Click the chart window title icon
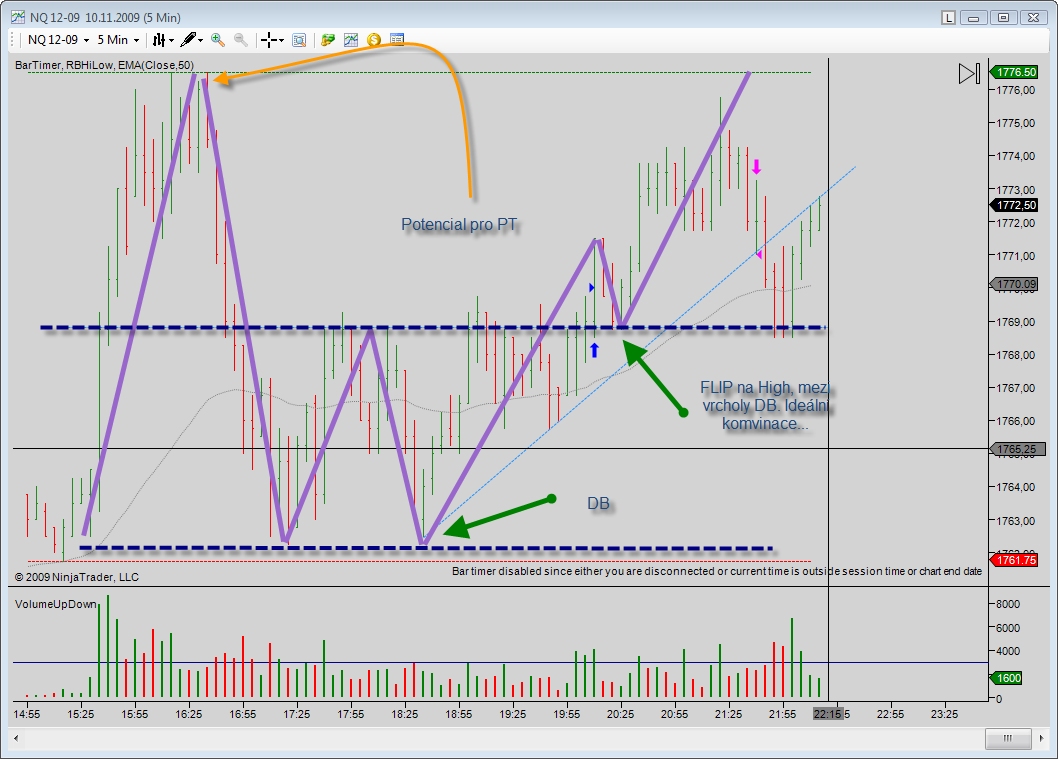 18,18
